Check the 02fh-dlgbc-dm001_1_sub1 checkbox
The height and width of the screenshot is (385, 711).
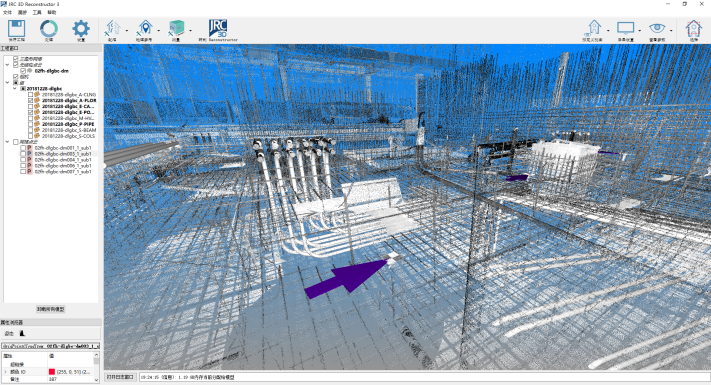coord(23,148)
